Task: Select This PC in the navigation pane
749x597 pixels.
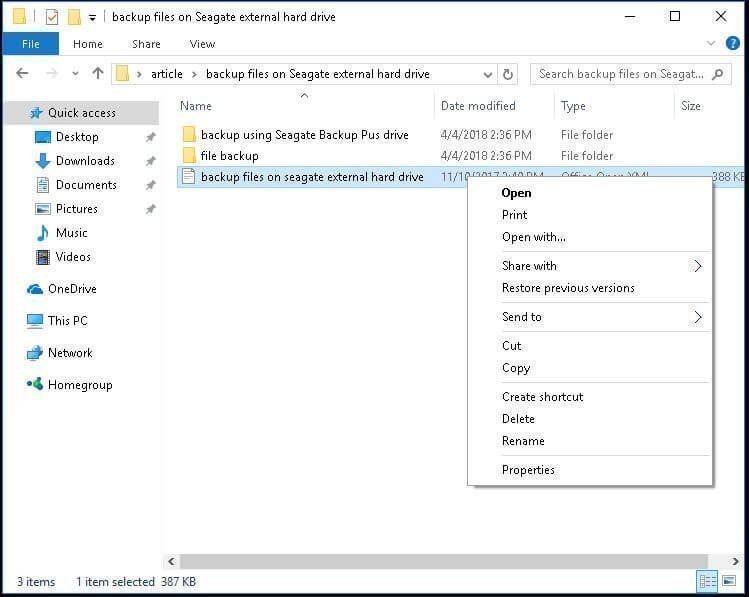Action: coord(67,321)
